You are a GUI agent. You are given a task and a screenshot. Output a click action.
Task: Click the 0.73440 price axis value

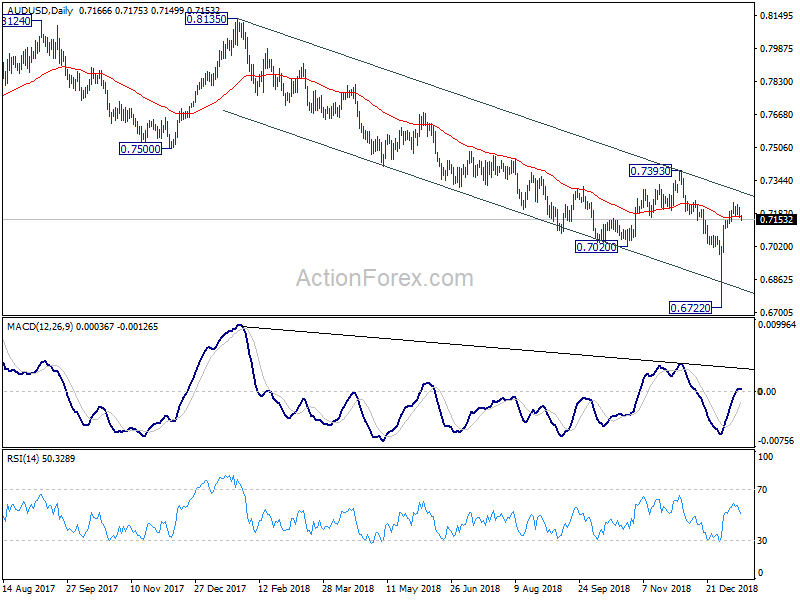point(777,181)
